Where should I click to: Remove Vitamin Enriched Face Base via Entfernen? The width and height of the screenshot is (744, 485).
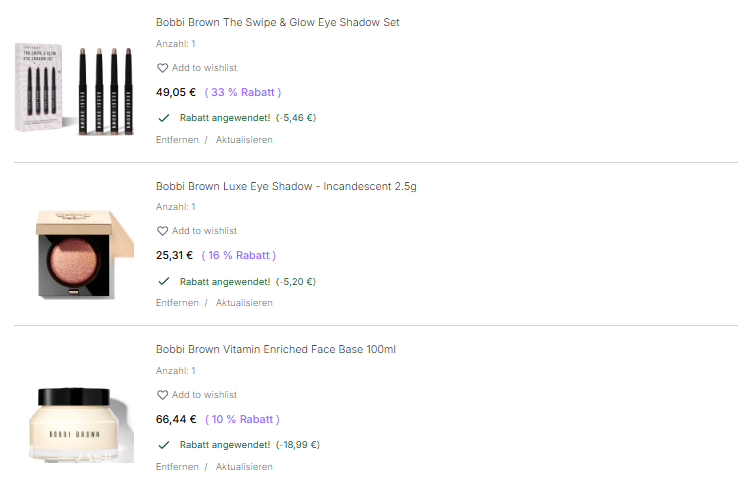pos(177,467)
